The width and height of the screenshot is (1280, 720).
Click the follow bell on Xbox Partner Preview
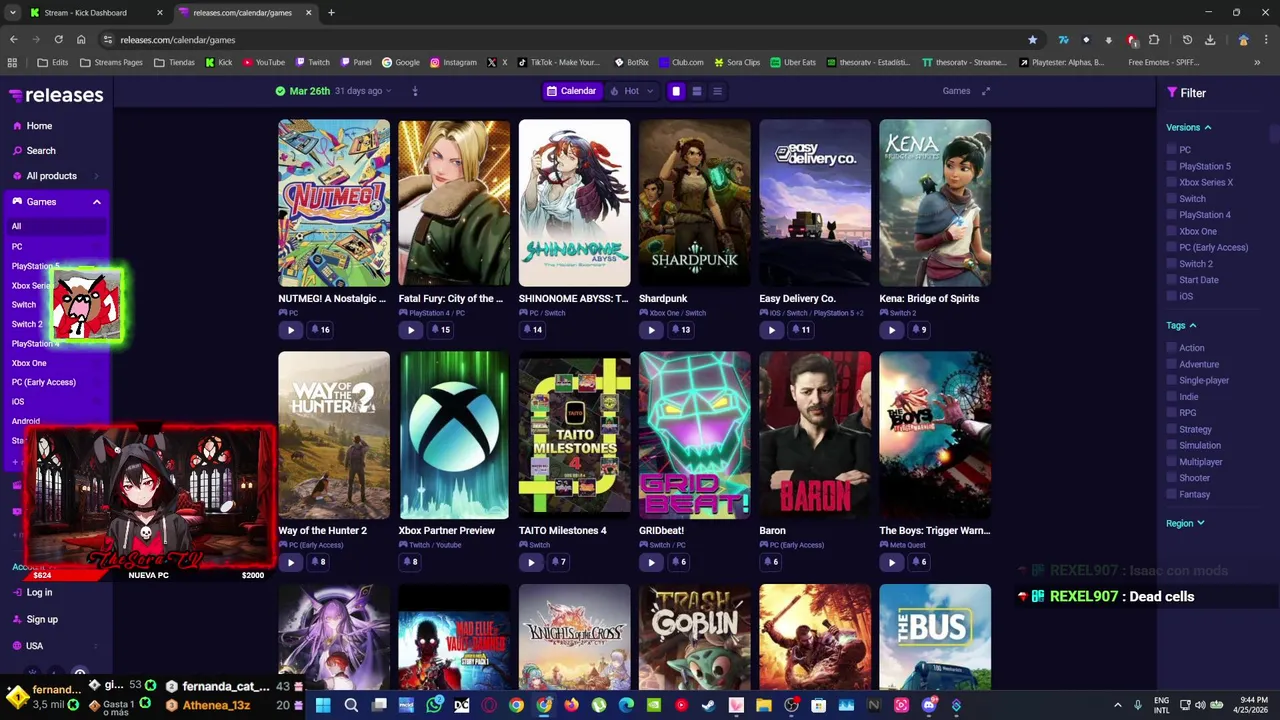pyautogui.click(x=409, y=562)
